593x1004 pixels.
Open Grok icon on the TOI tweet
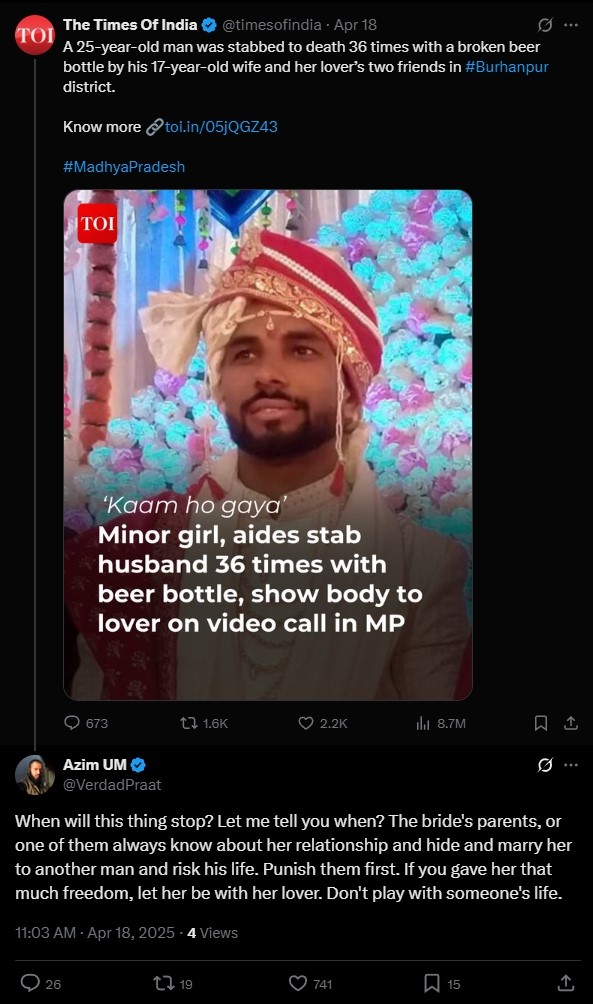[x=545, y=25]
